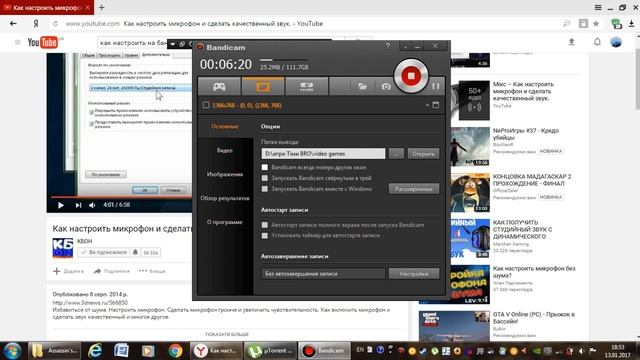Open a new browser tab
The image size is (640, 360).
(x=102, y=7)
